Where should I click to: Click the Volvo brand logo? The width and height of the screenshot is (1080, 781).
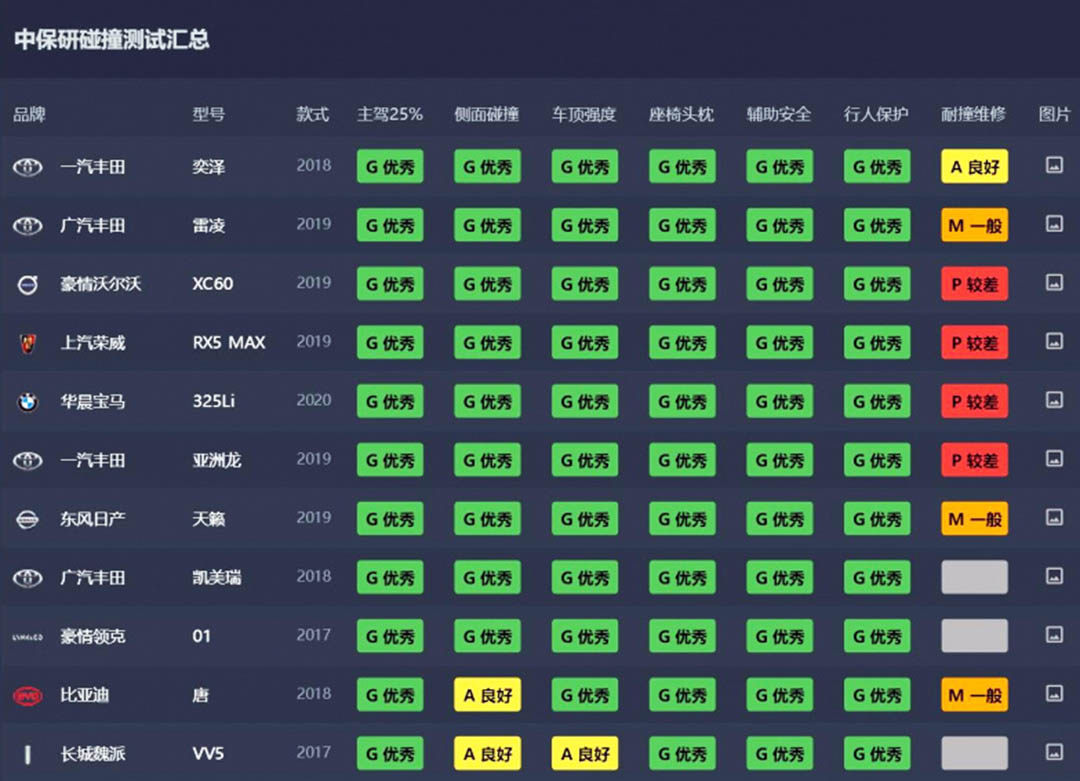[27, 284]
